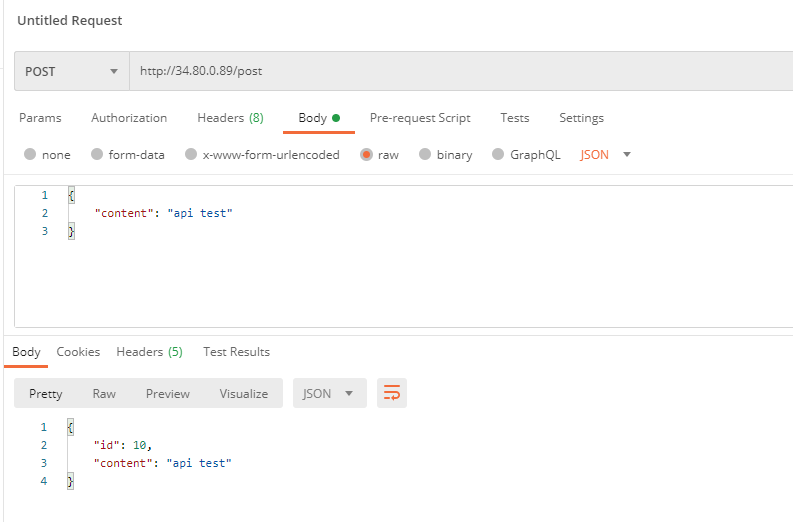The image size is (793, 522).
Task: Show response Cookies tab
Action: 78,352
